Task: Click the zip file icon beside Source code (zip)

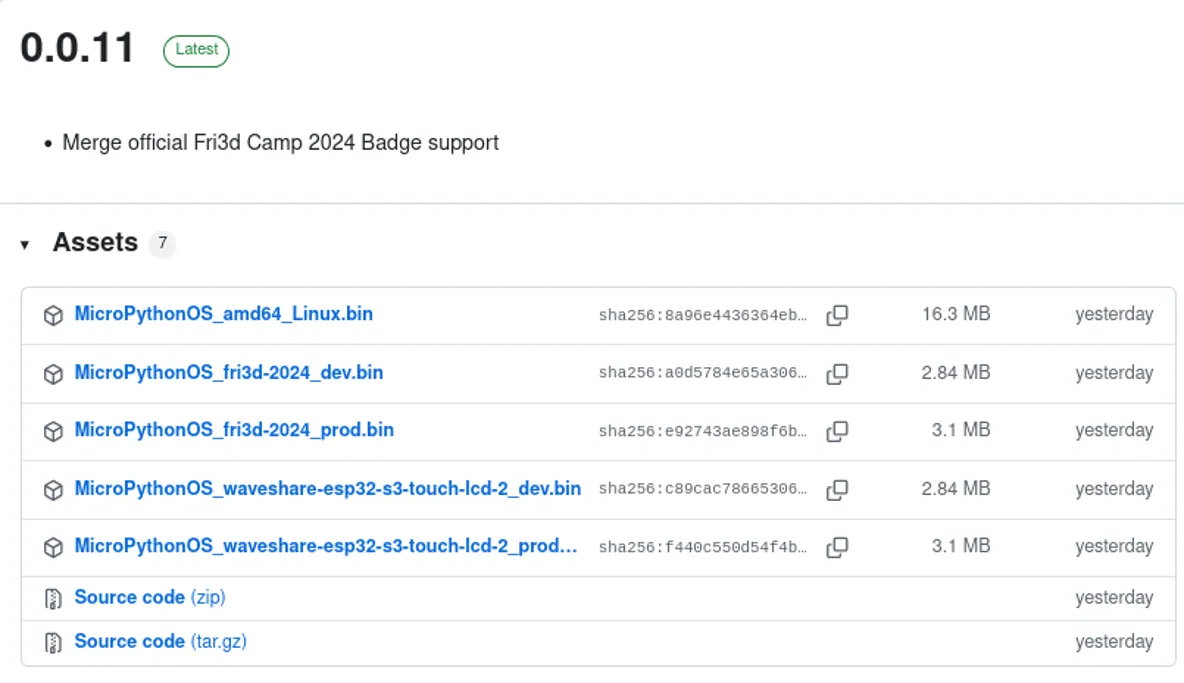Action: 53,599
